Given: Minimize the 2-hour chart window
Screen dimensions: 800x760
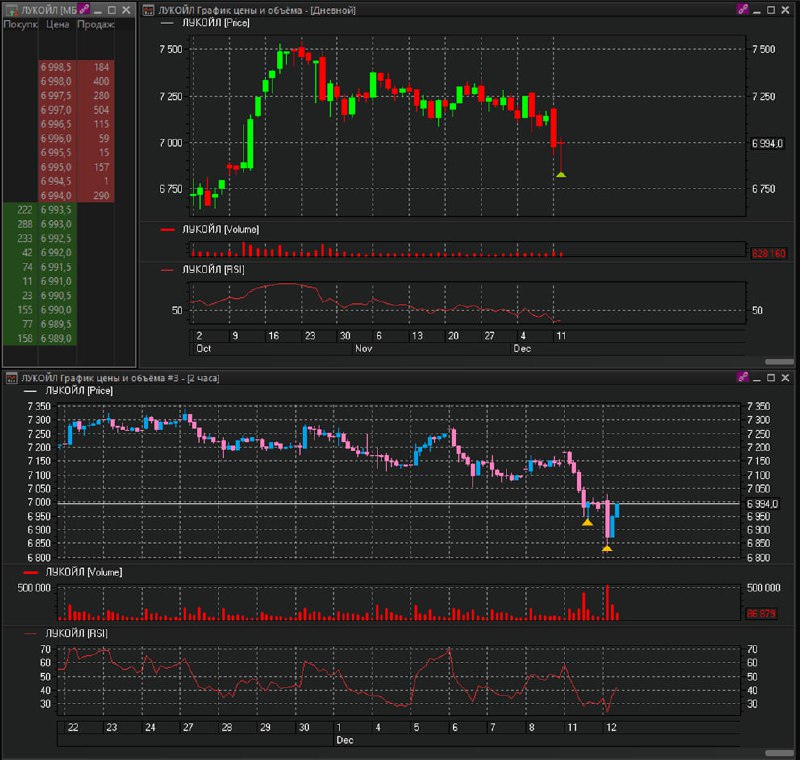Looking at the screenshot, I should [757, 378].
